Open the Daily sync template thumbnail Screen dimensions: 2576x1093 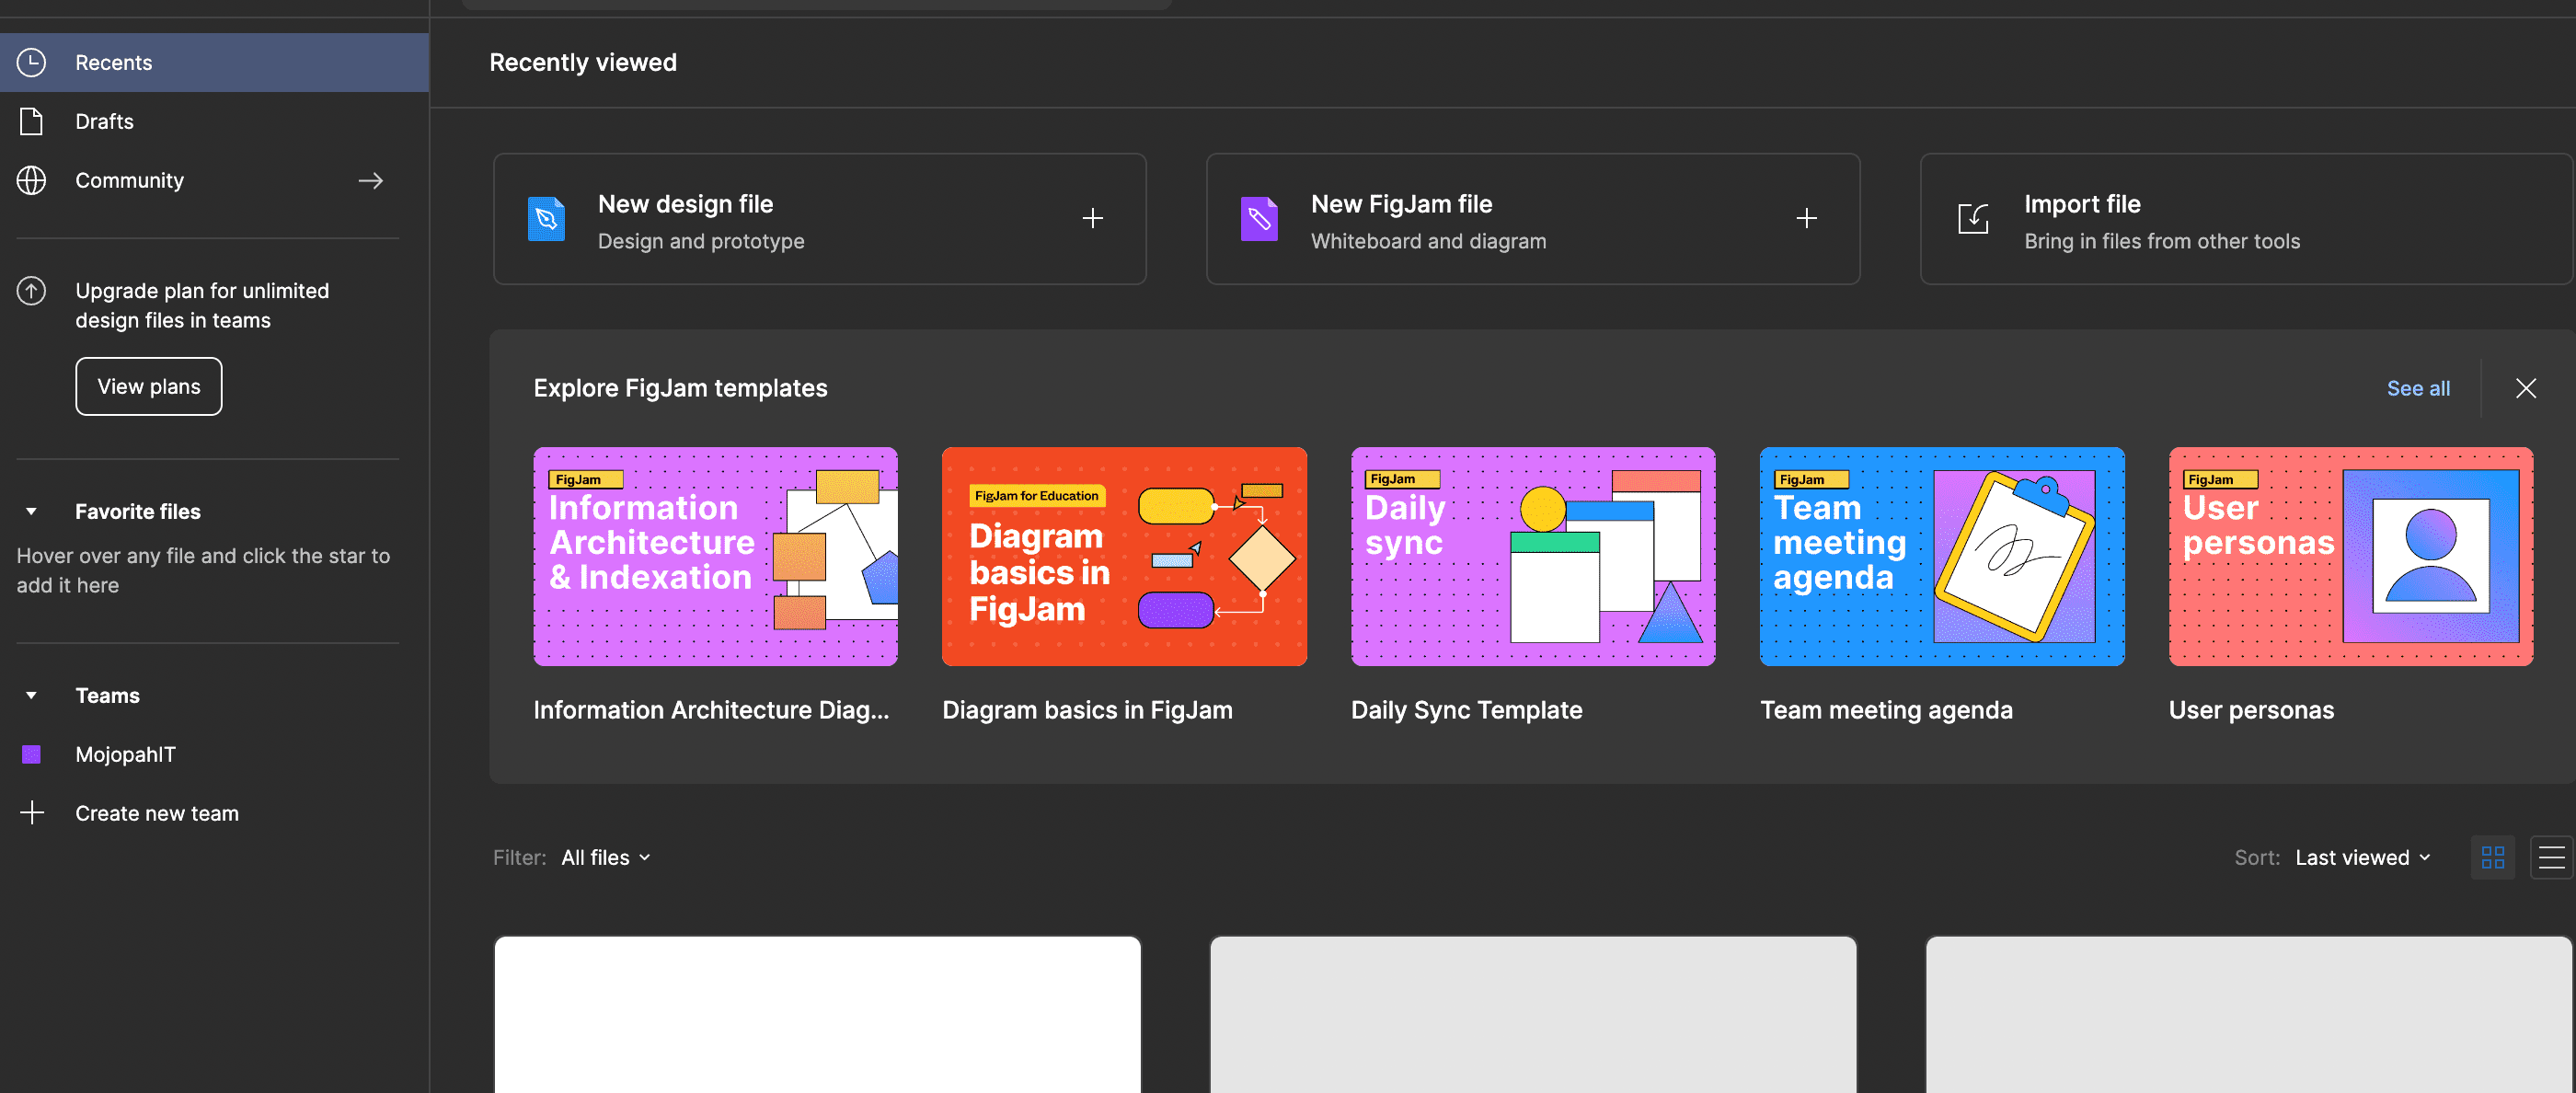(1533, 556)
